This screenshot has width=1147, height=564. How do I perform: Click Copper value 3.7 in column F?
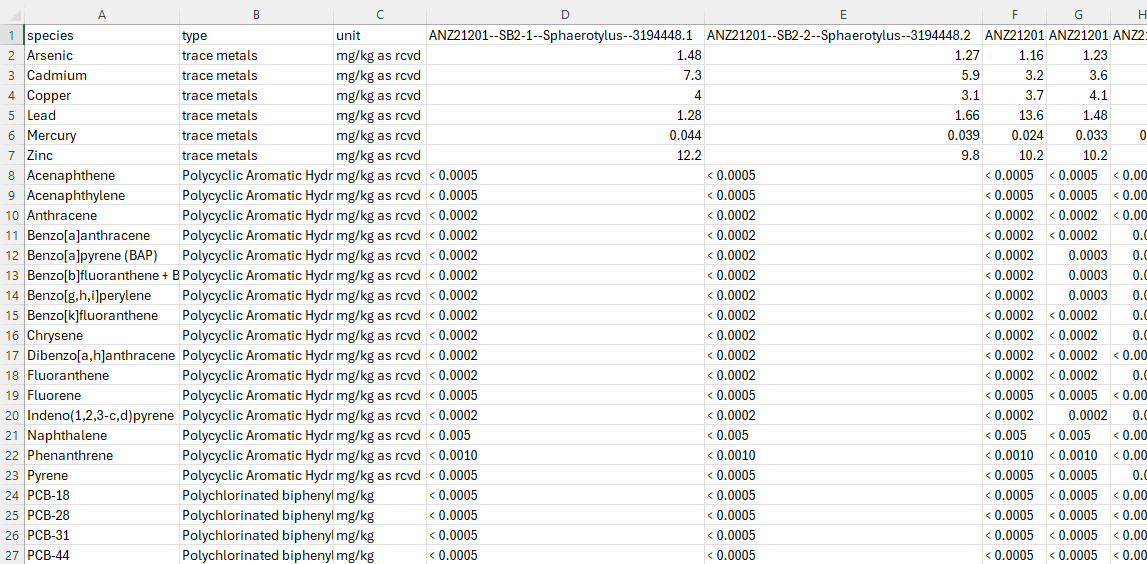[1015, 95]
